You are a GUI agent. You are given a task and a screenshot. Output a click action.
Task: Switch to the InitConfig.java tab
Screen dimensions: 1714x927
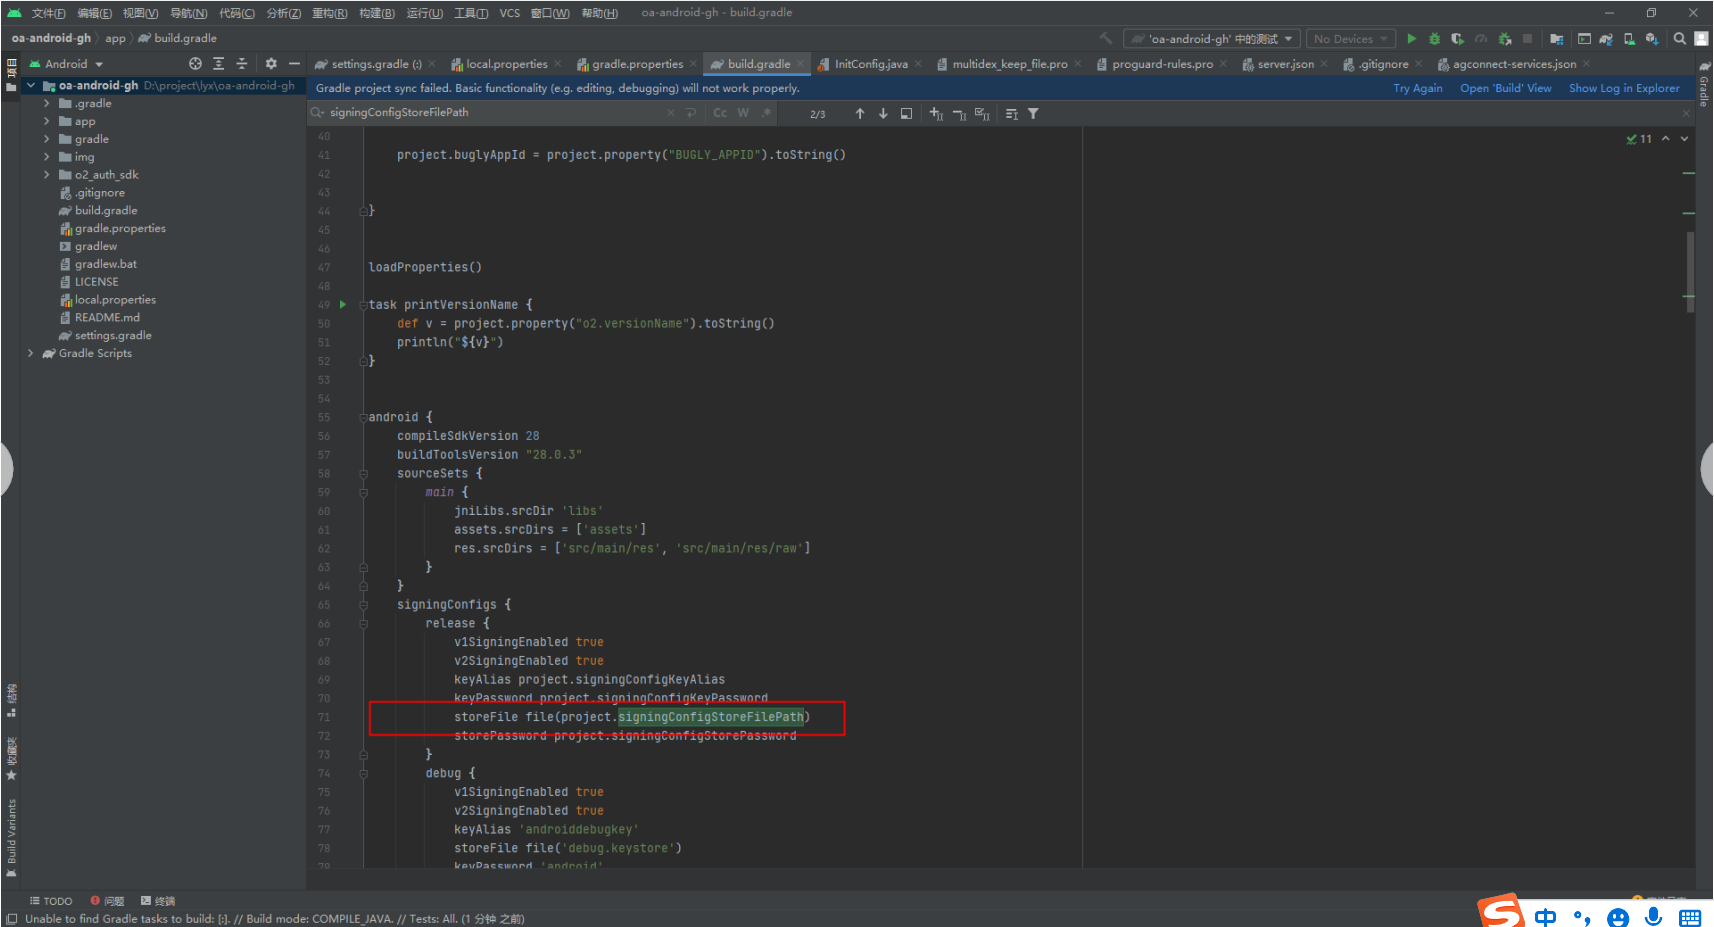(870, 64)
